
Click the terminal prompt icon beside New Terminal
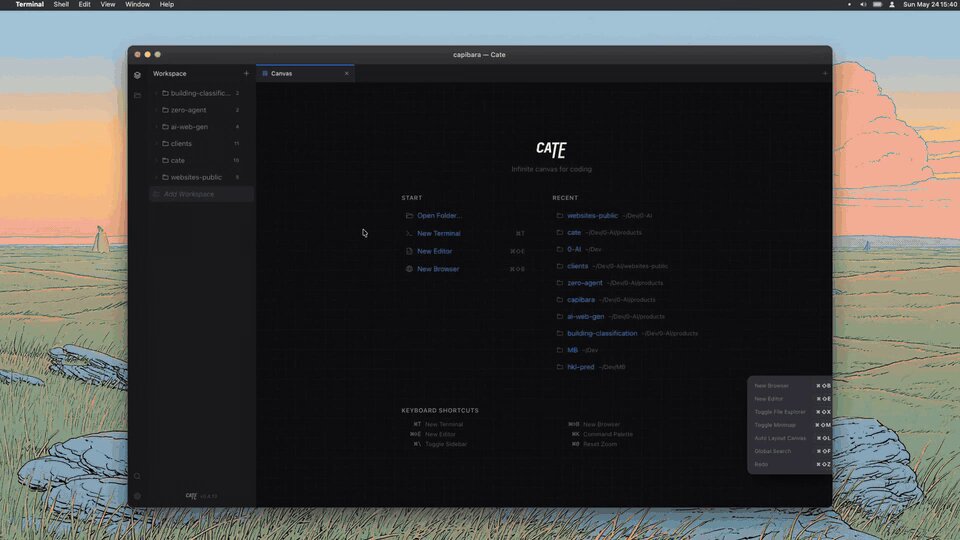point(409,233)
